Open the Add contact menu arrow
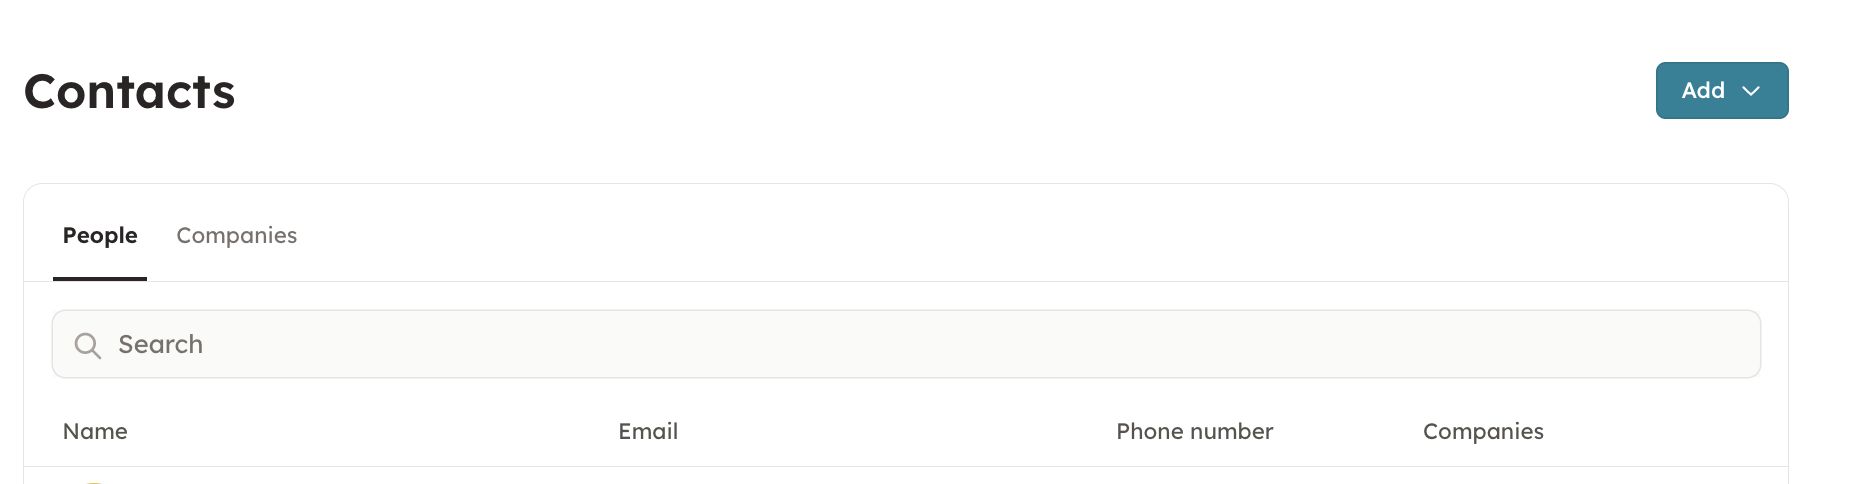 [1751, 91]
